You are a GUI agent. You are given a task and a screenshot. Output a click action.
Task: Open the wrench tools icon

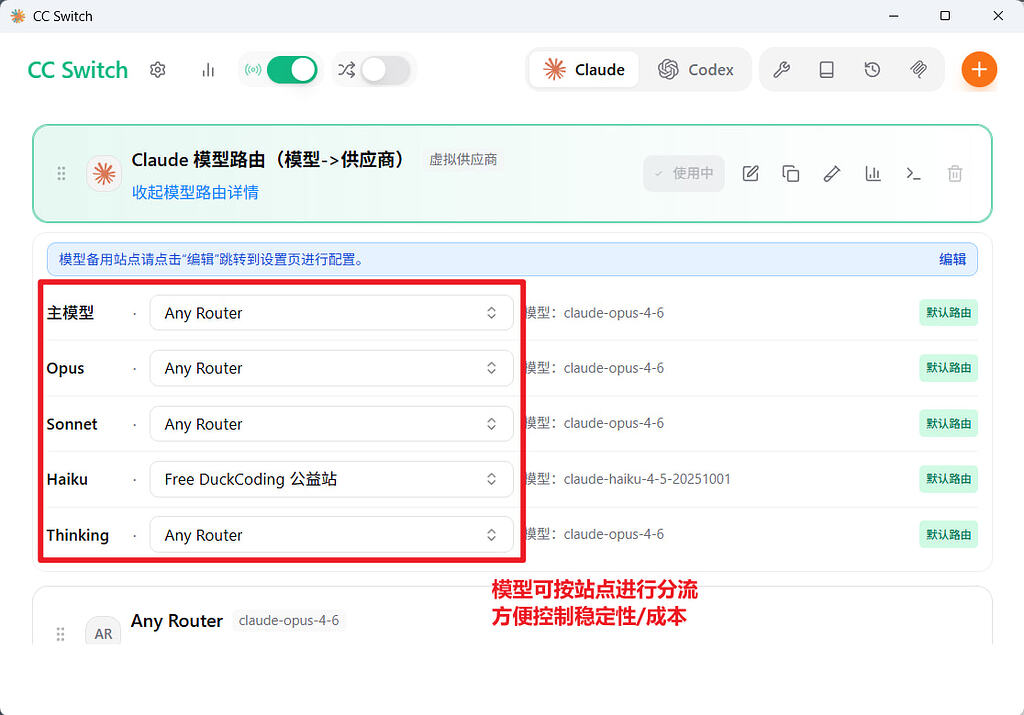(782, 69)
